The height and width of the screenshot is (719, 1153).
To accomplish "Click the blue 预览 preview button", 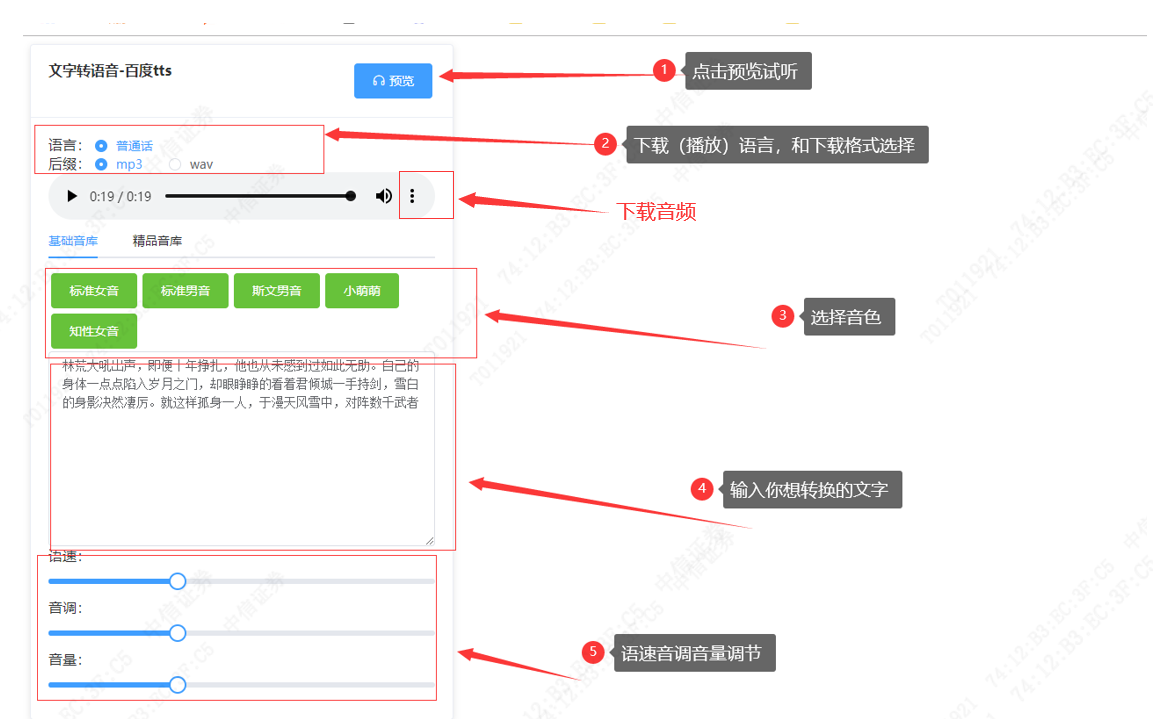I will pos(393,81).
